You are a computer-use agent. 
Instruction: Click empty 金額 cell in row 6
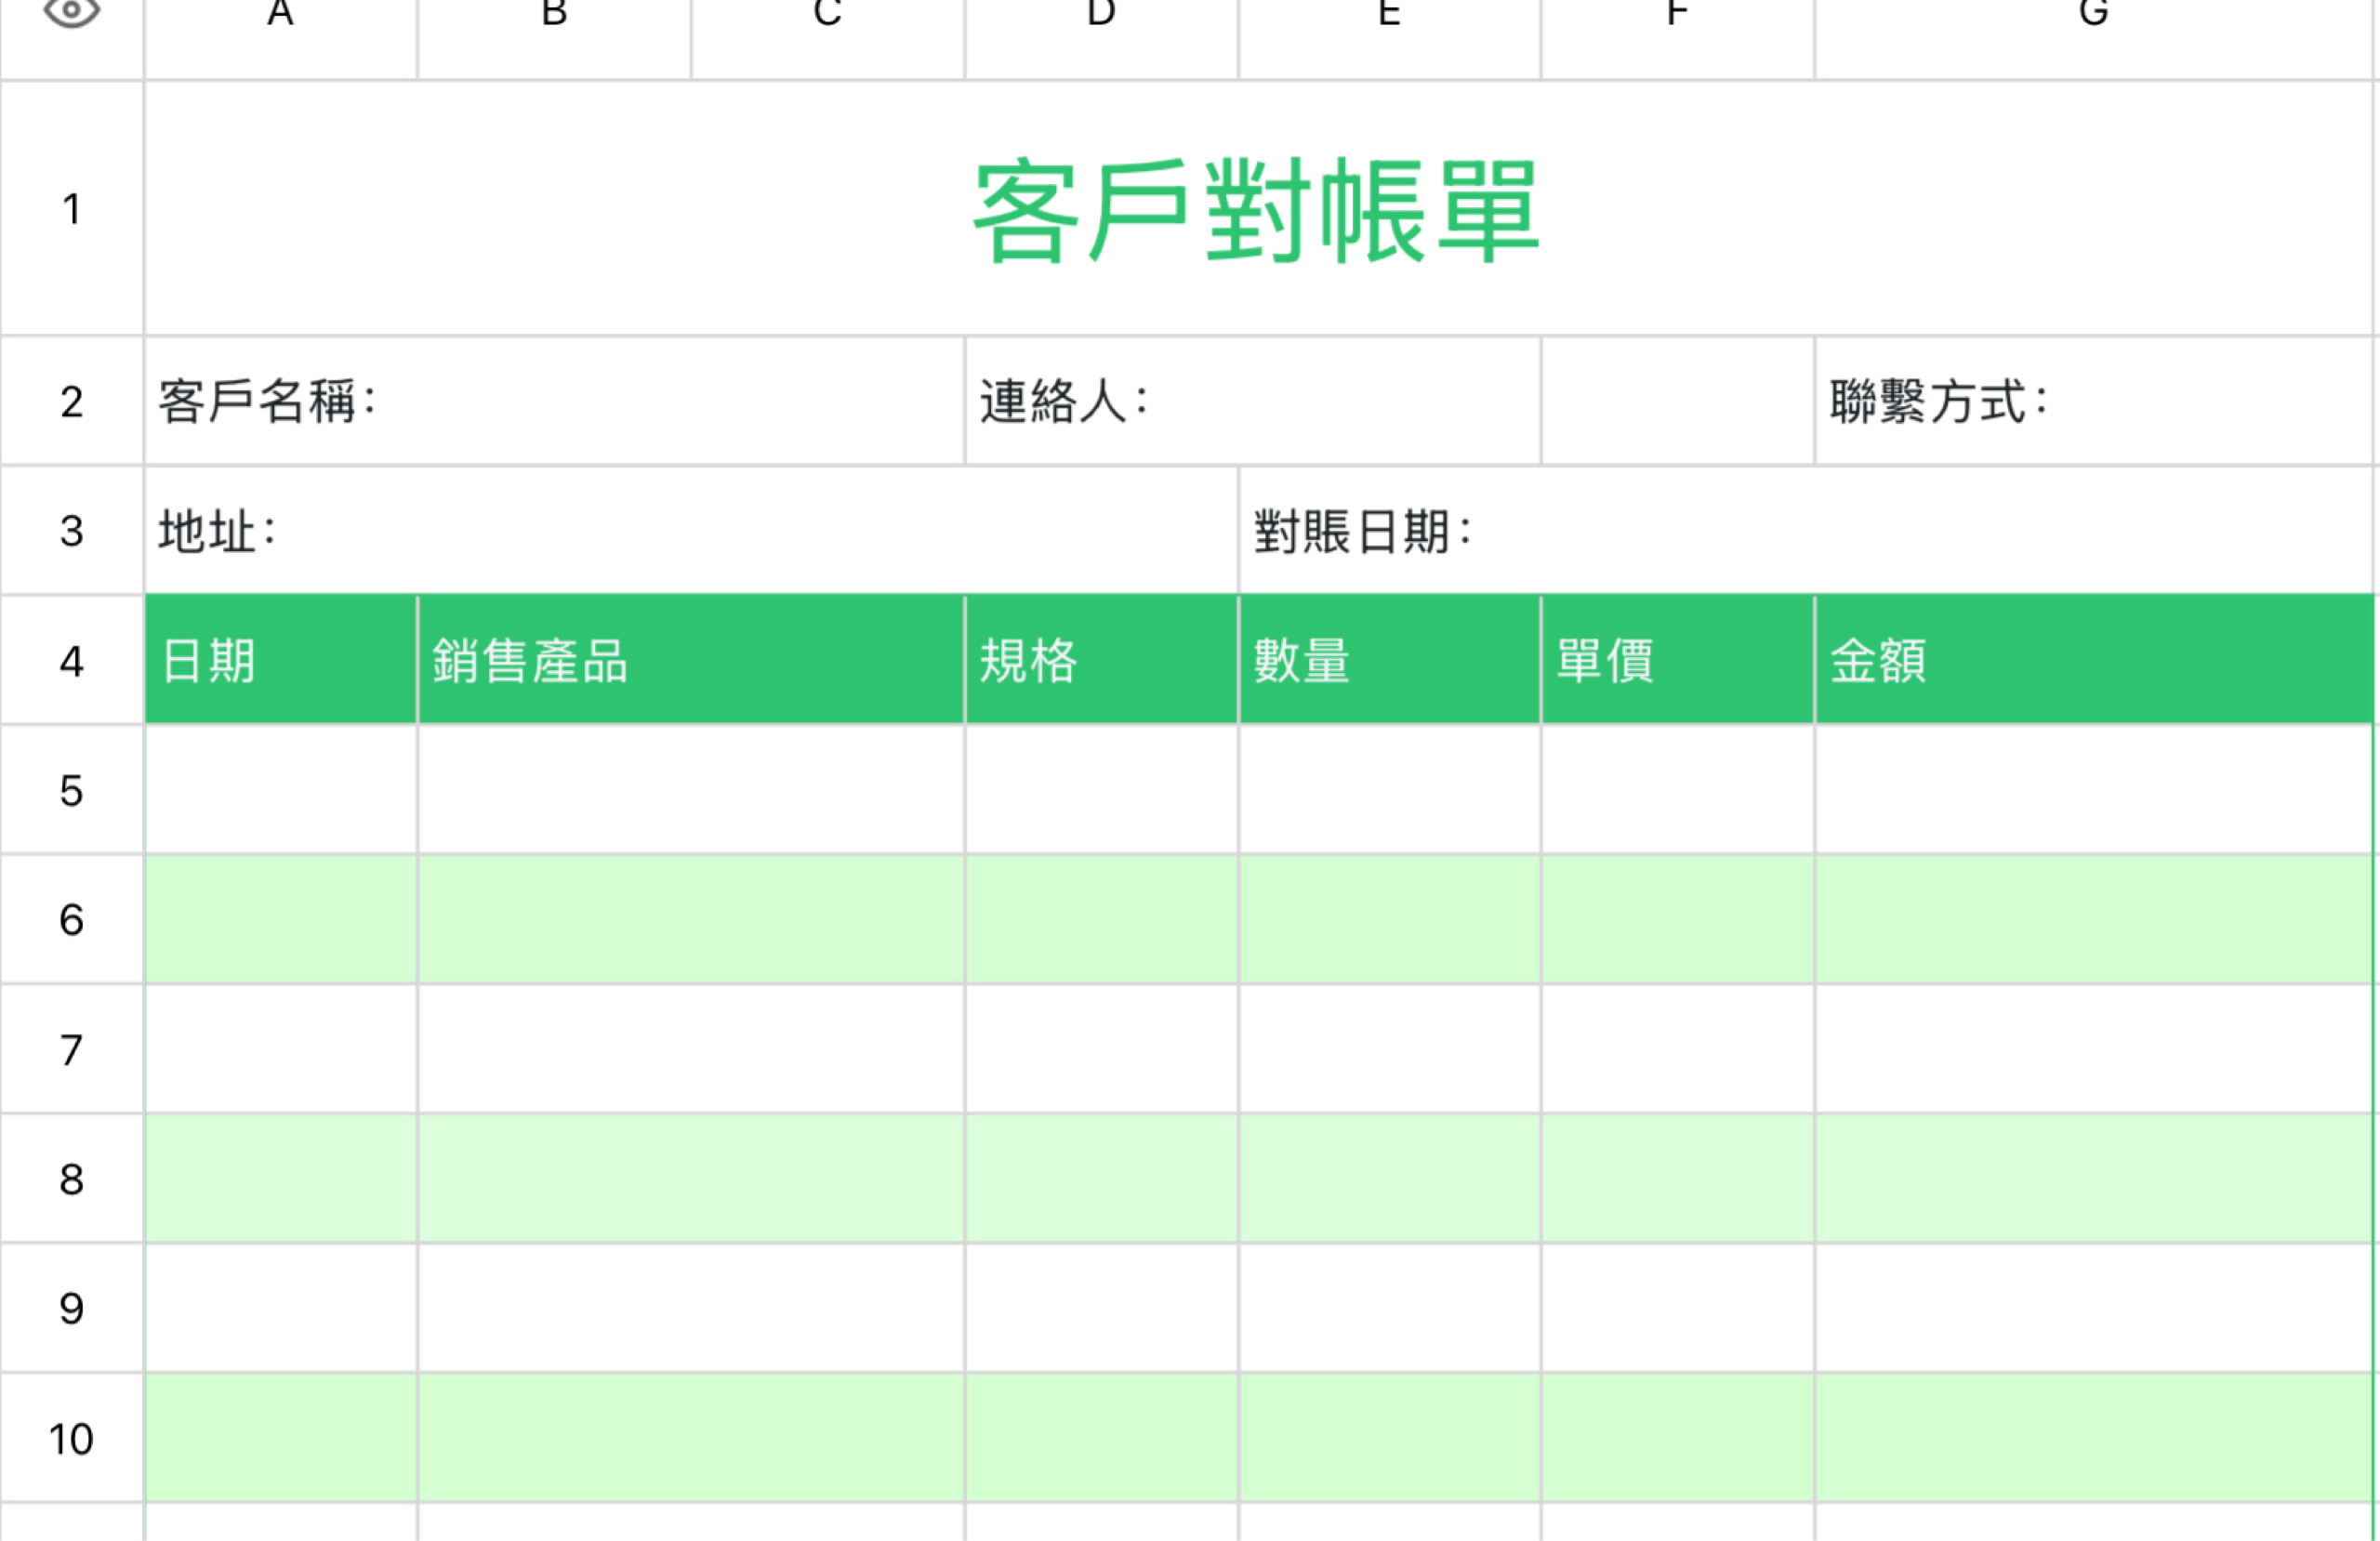[x=2094, y=919]
